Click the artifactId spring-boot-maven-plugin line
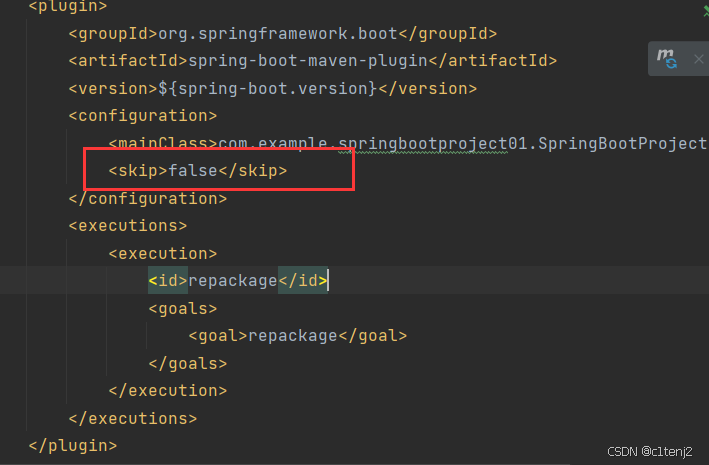The image size is (709, 465). pyautogui.click(x=312, y=61)
